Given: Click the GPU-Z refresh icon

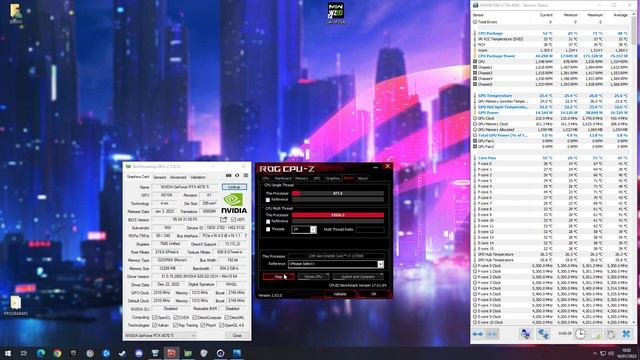Looking at the screenshot, I should [237, 176].
